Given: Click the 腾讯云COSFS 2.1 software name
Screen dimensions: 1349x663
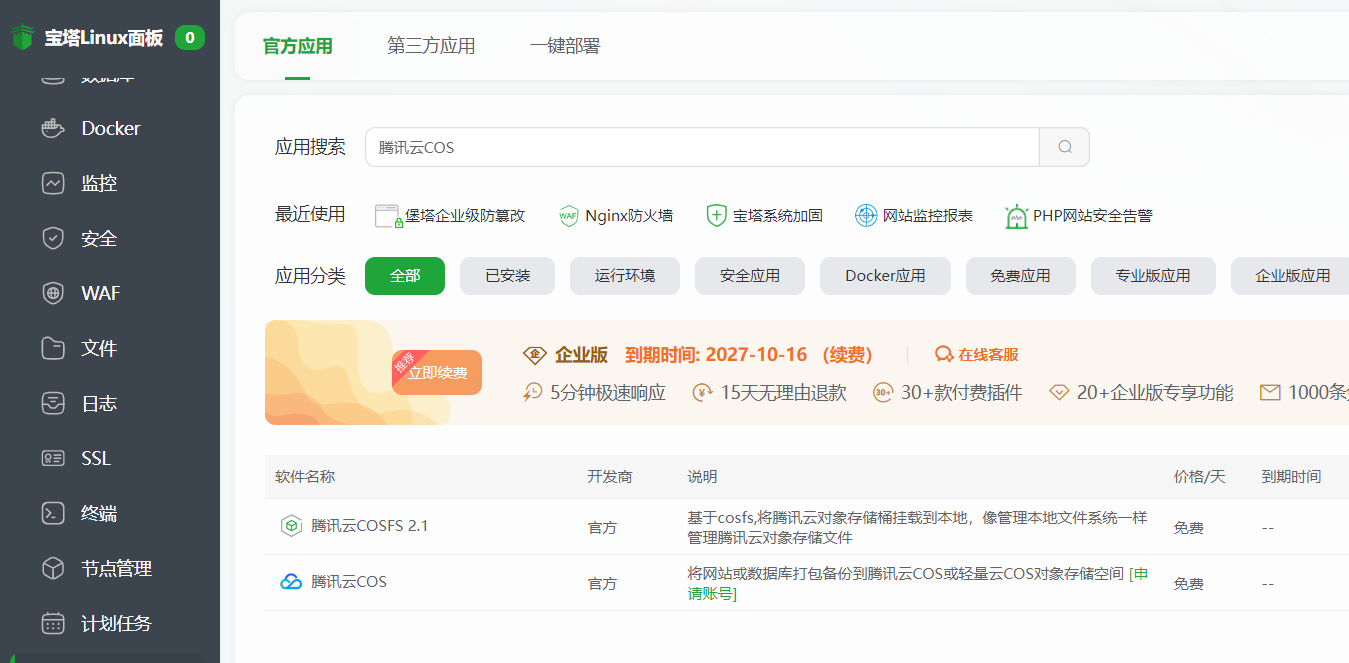Looking at the screenshot, I should (369, 526).
